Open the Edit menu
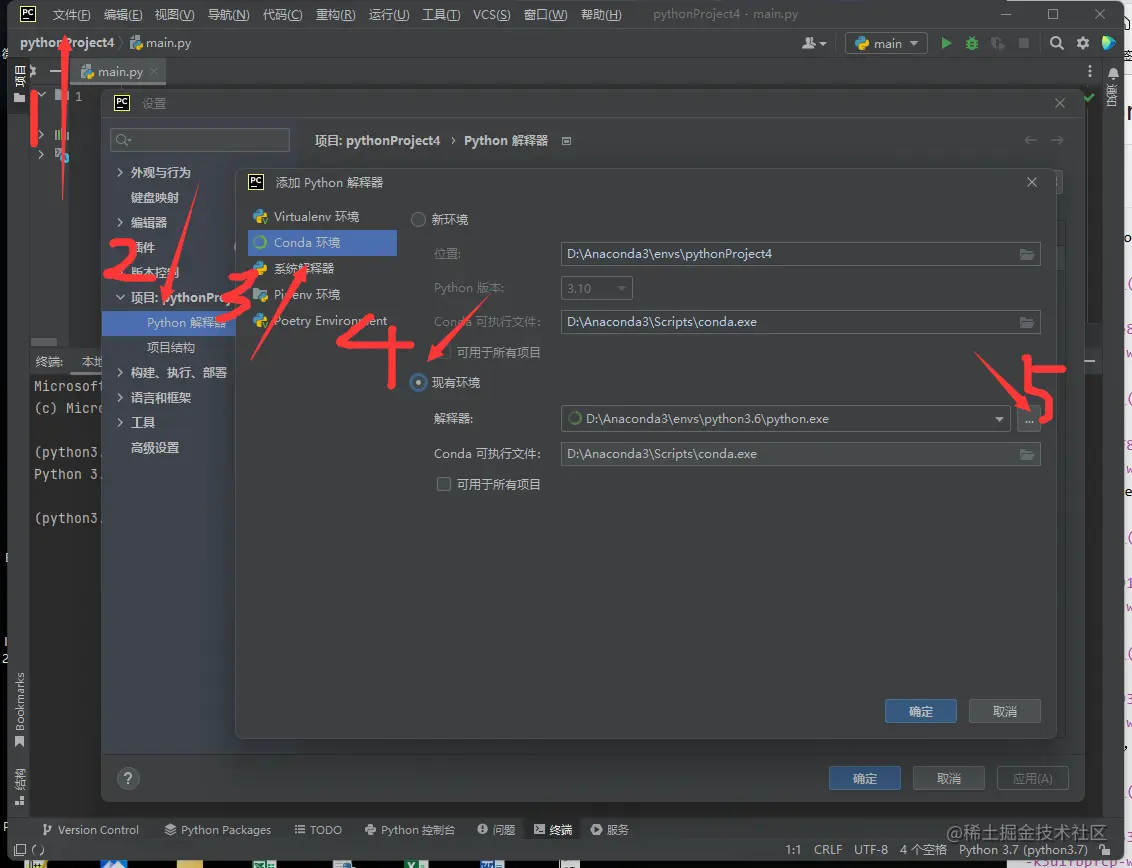This screenshot has height=868, width=1132. (x=123, y=14)
